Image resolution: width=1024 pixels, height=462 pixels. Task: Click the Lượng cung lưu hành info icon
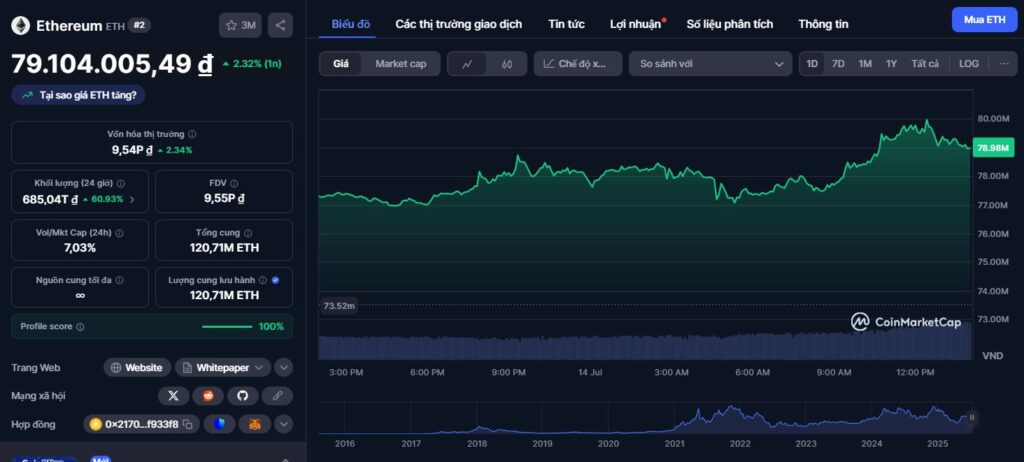click(263, 280)
